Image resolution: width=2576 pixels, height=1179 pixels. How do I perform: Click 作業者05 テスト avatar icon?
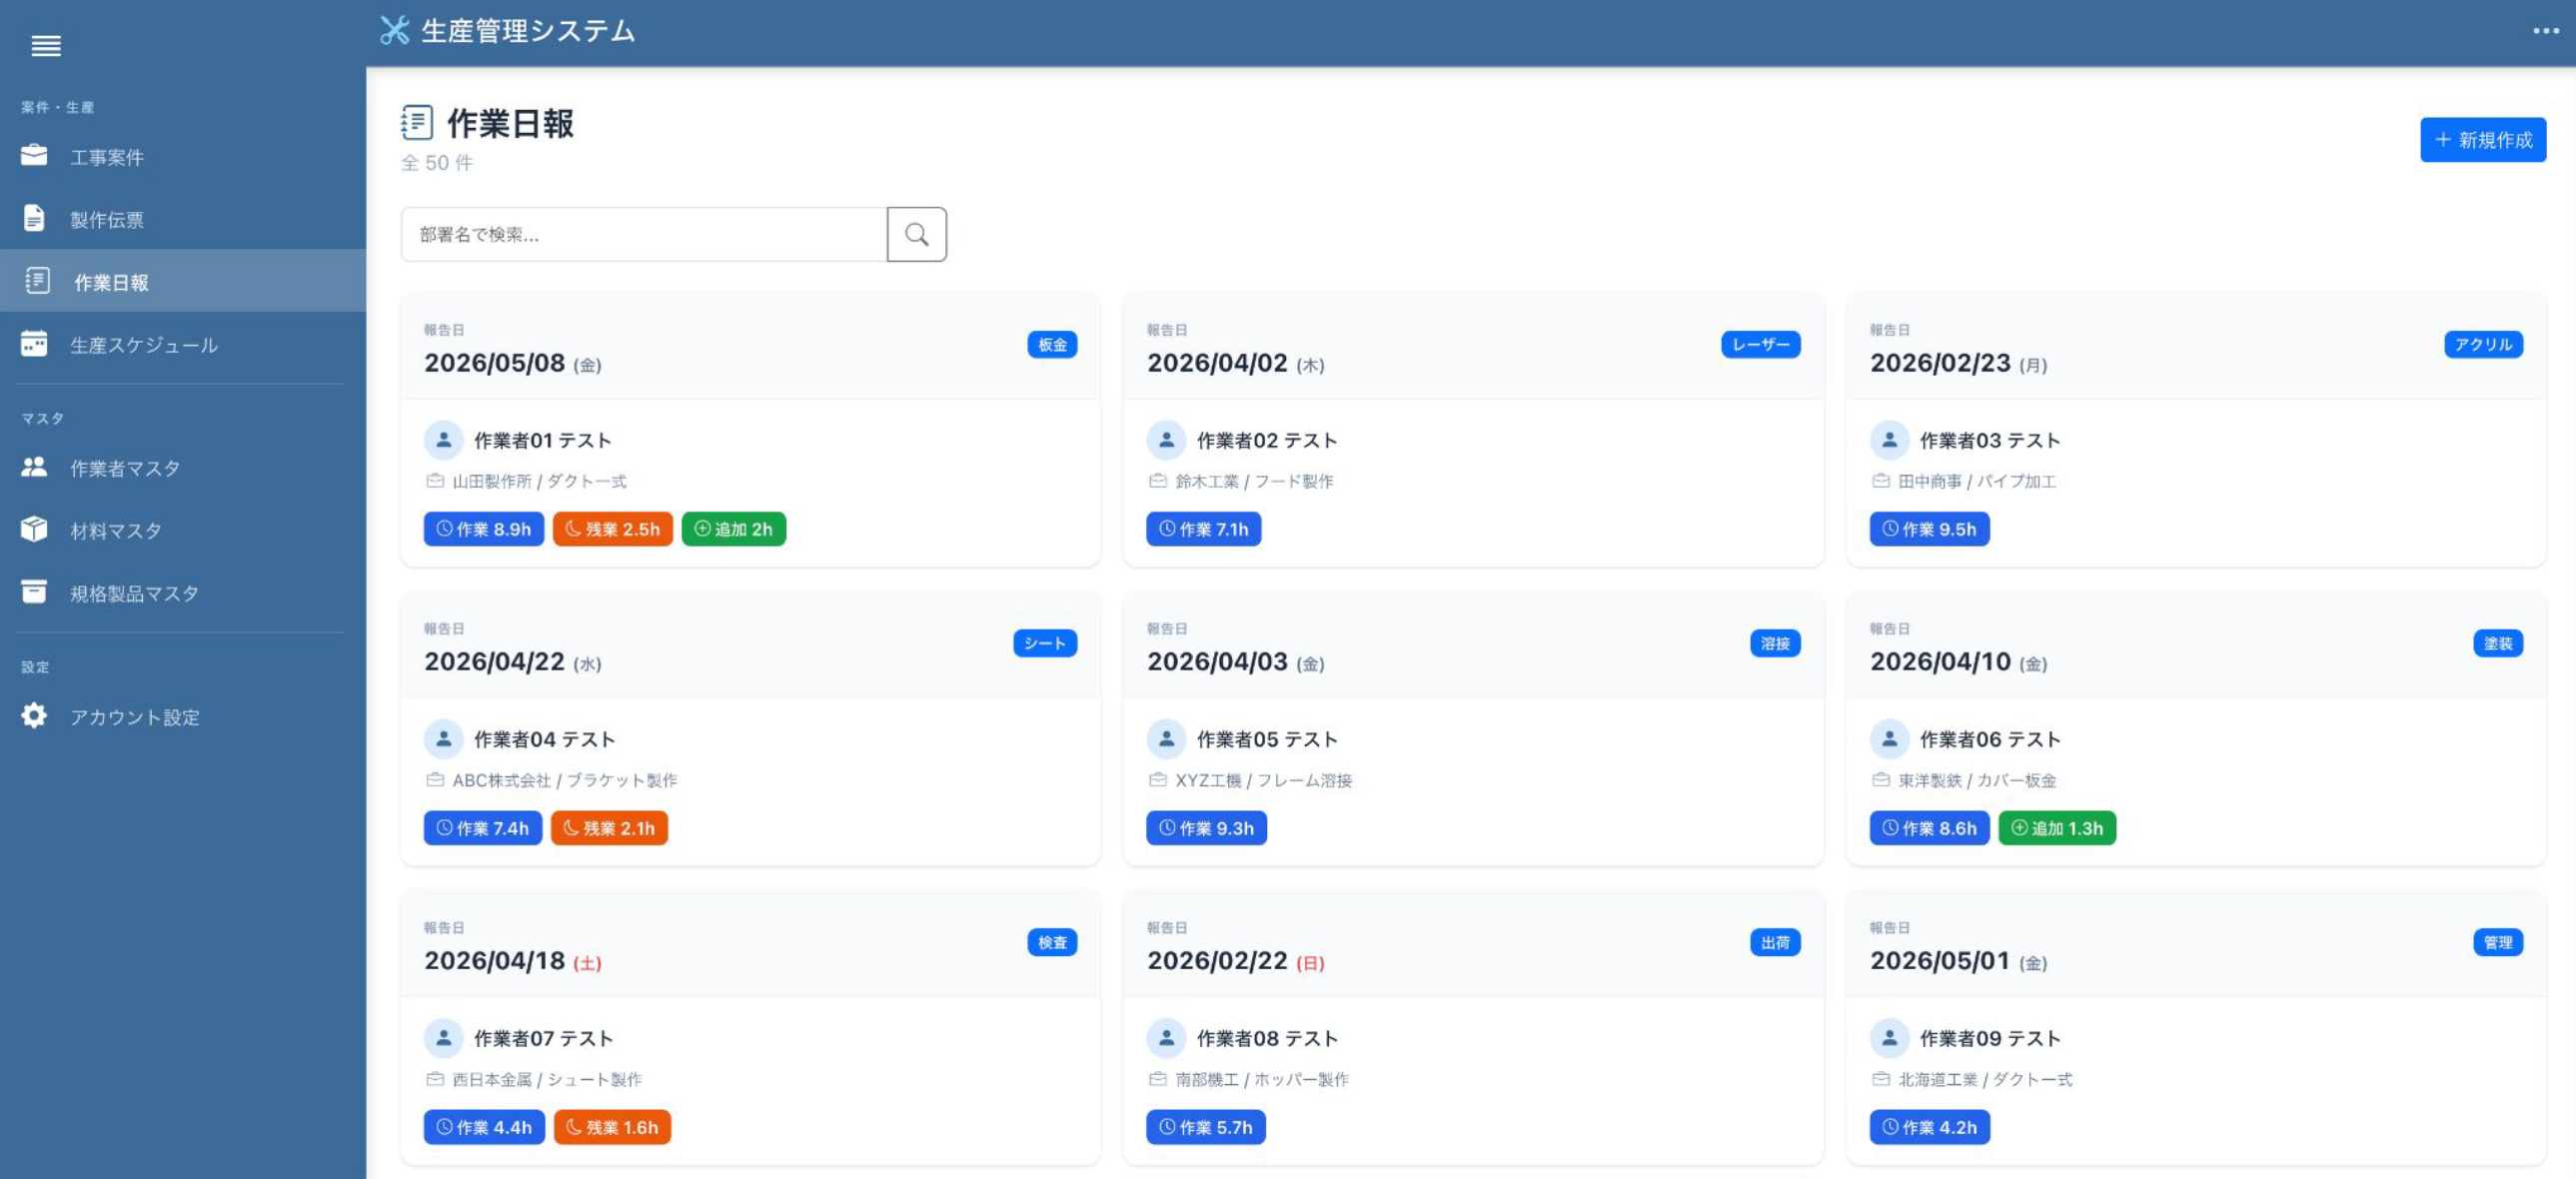pos(1166,739)
